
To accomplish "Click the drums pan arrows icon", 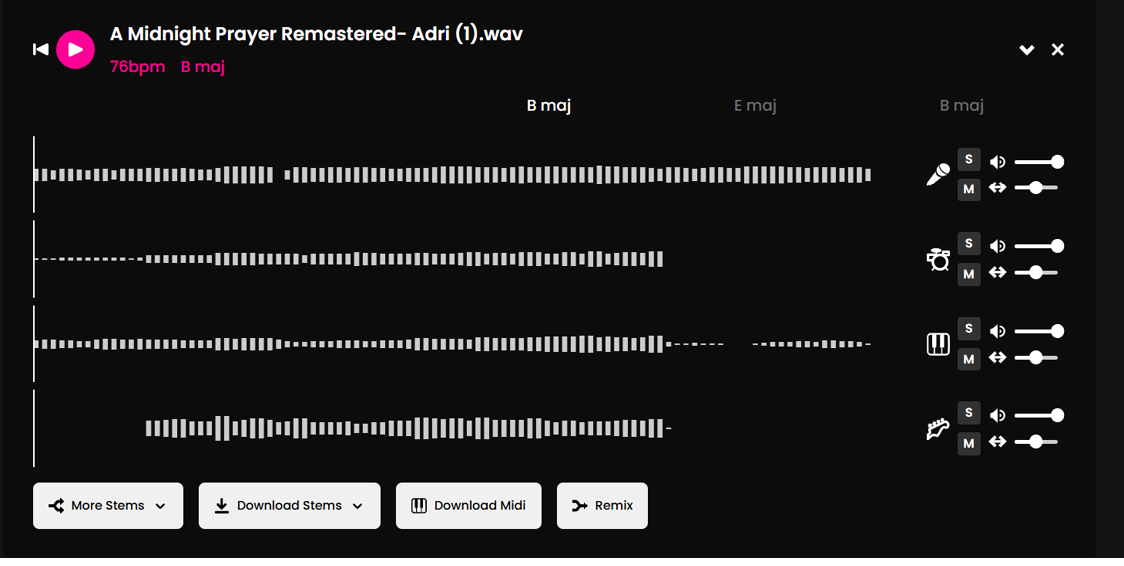I will [x=997, y=272].
